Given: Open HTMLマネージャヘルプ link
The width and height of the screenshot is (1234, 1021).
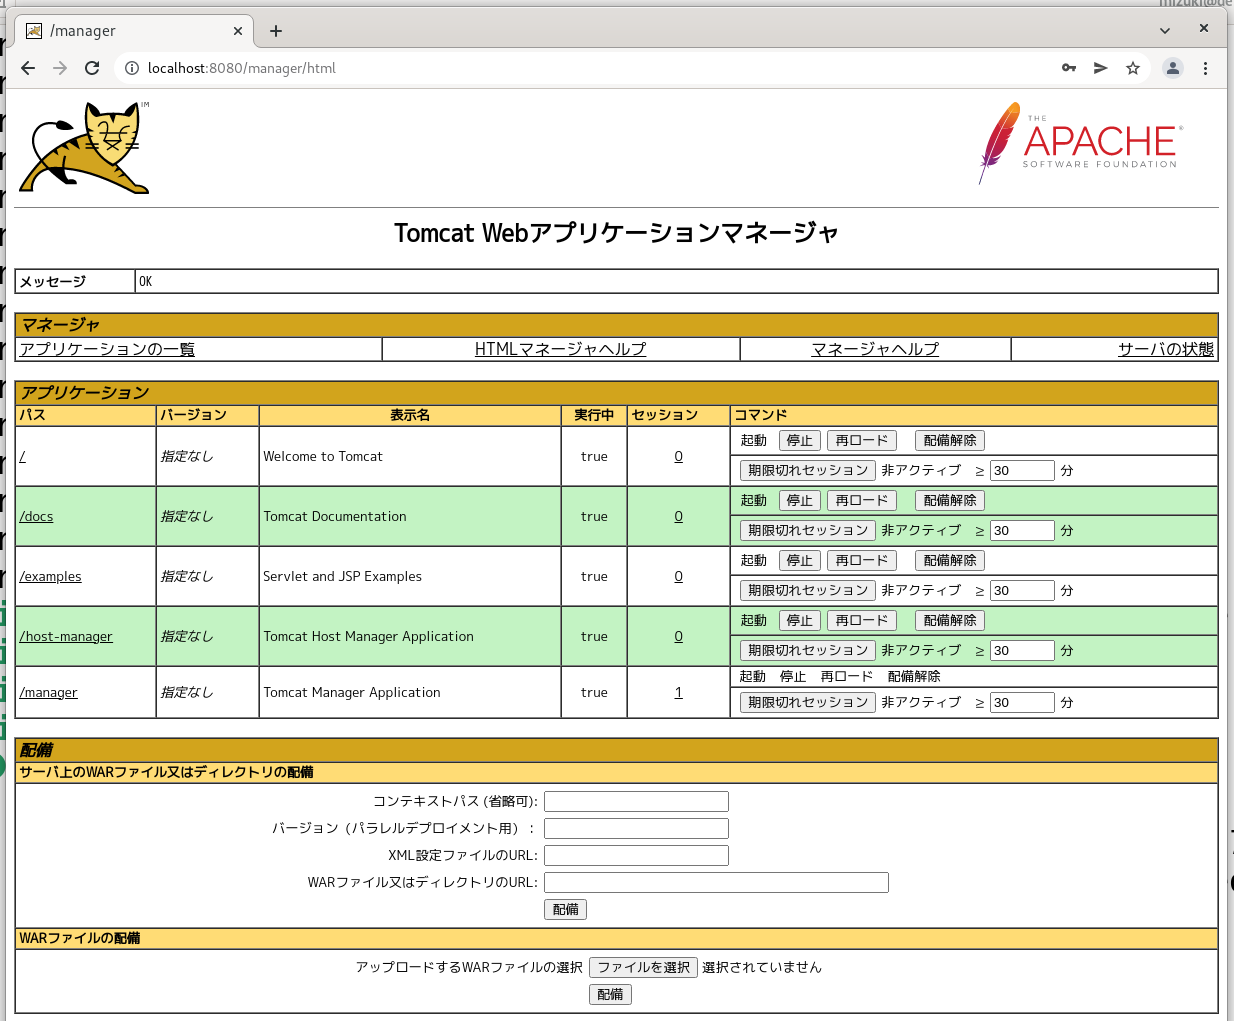Looking at the screenshot, I should click(x=560, y=349).
